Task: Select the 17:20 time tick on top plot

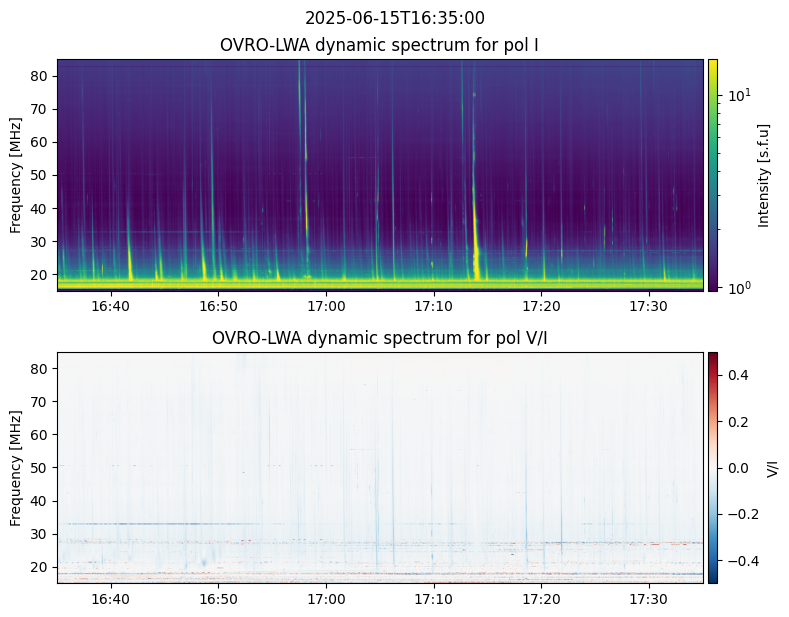Action: pos(541,305)
